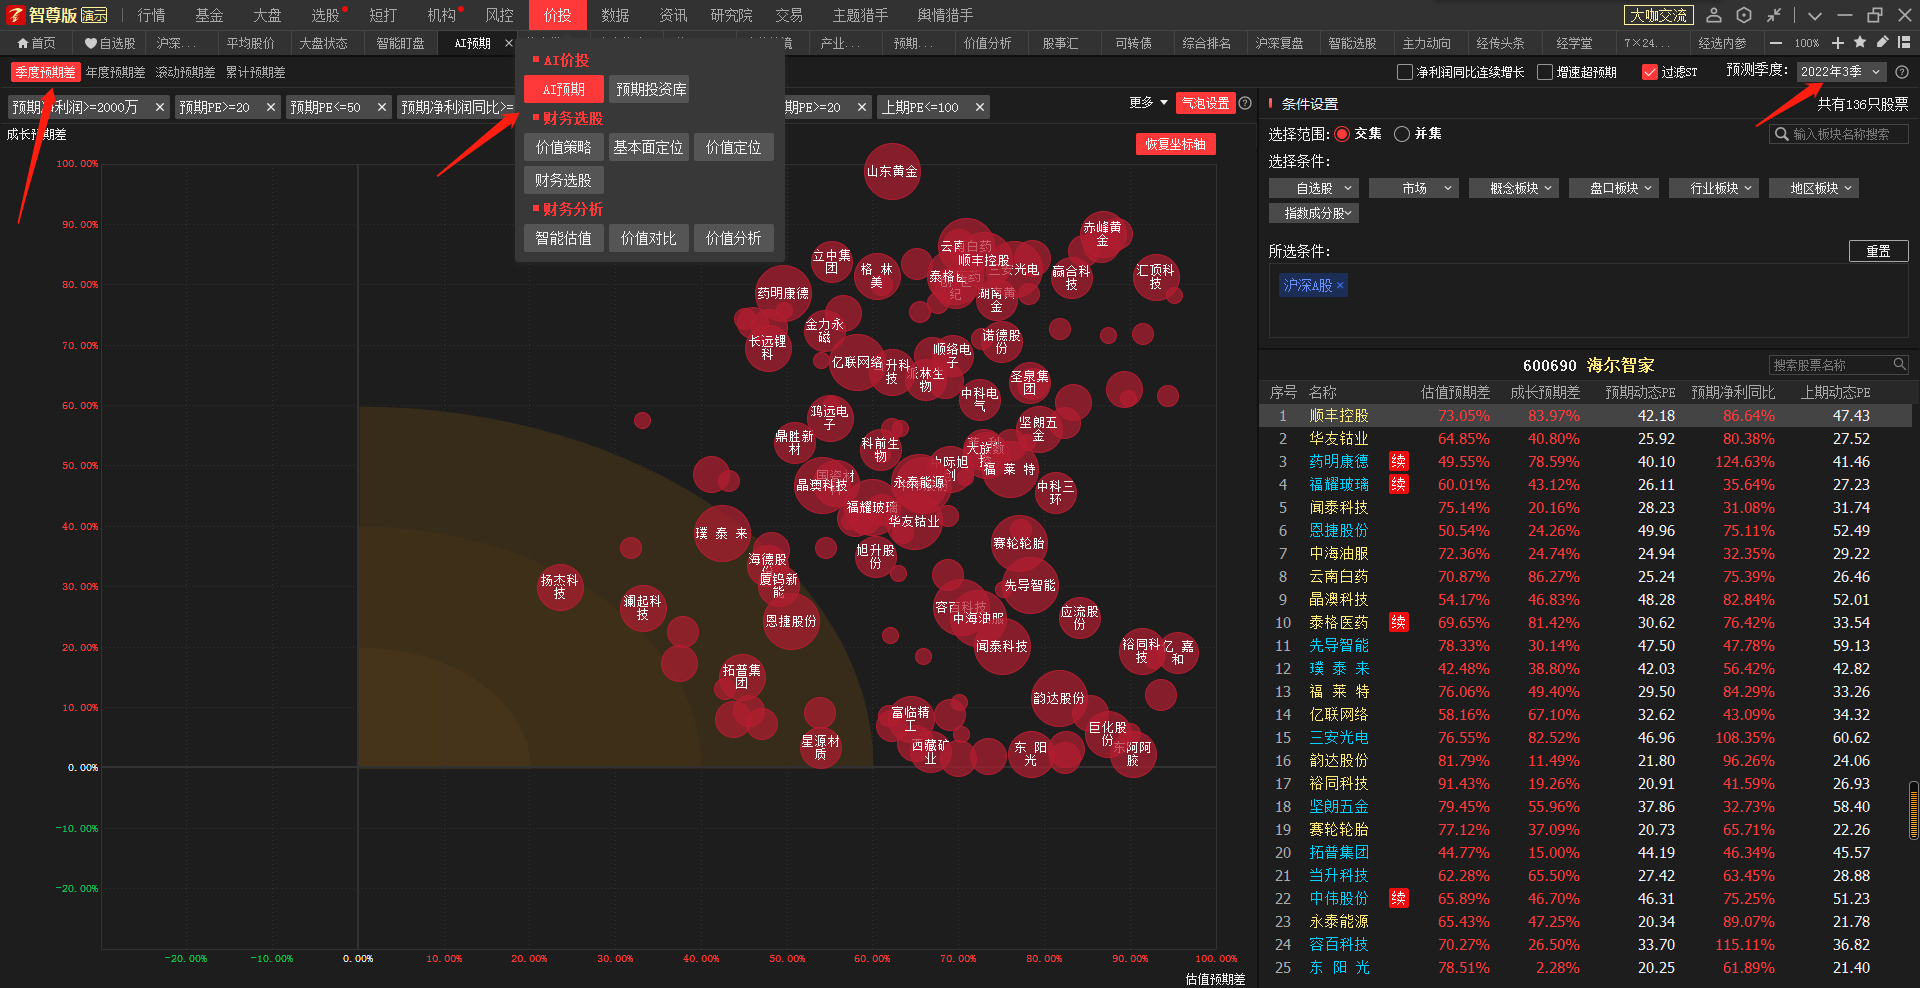This screenshot has width=1920, height=988.
Task: Open the 大咖交流 button
Action: click(x=1658, y=15)
